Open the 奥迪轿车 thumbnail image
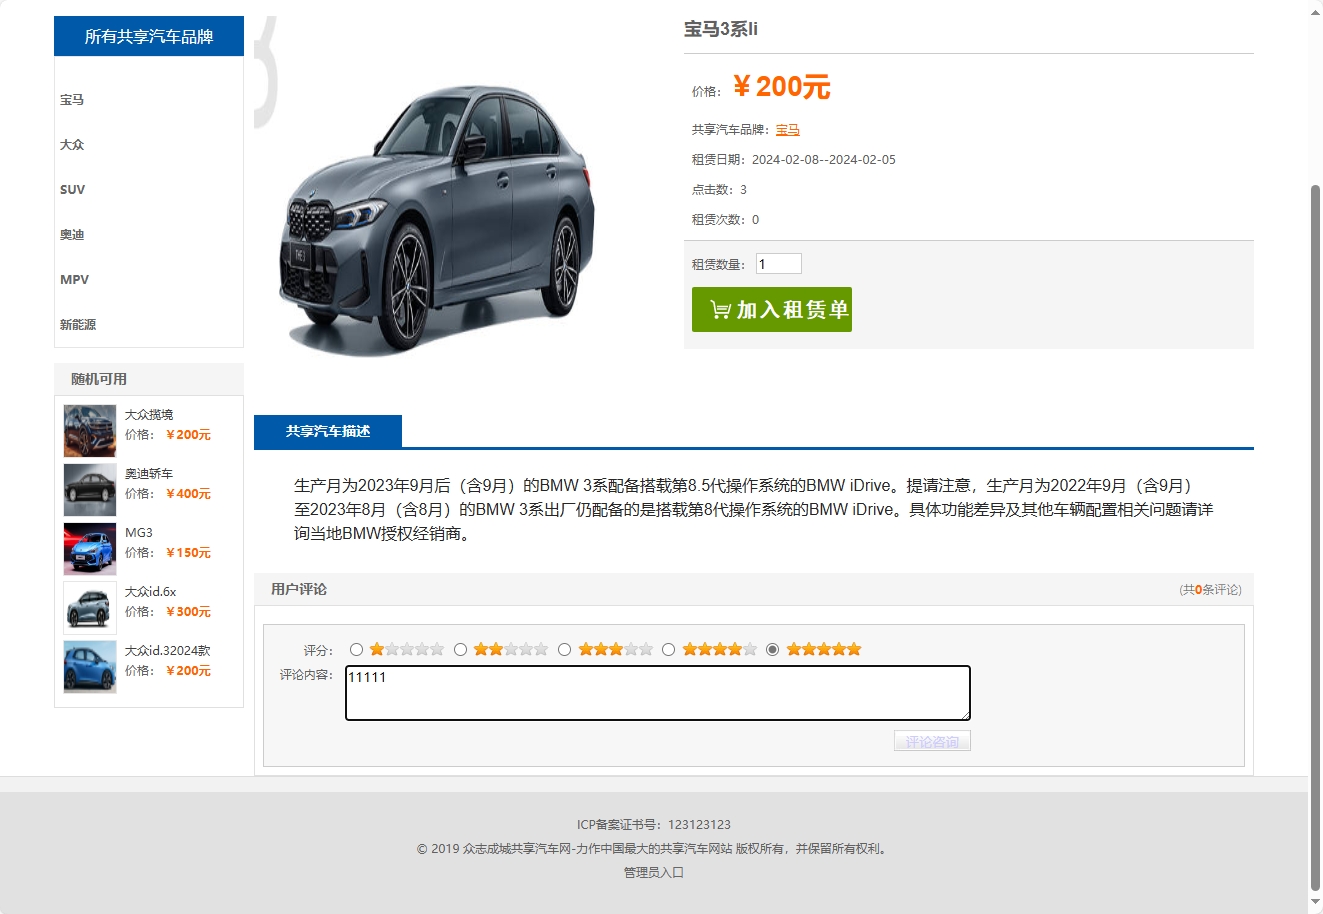Viewport: 1323px width, 914px height. (89, 489)
